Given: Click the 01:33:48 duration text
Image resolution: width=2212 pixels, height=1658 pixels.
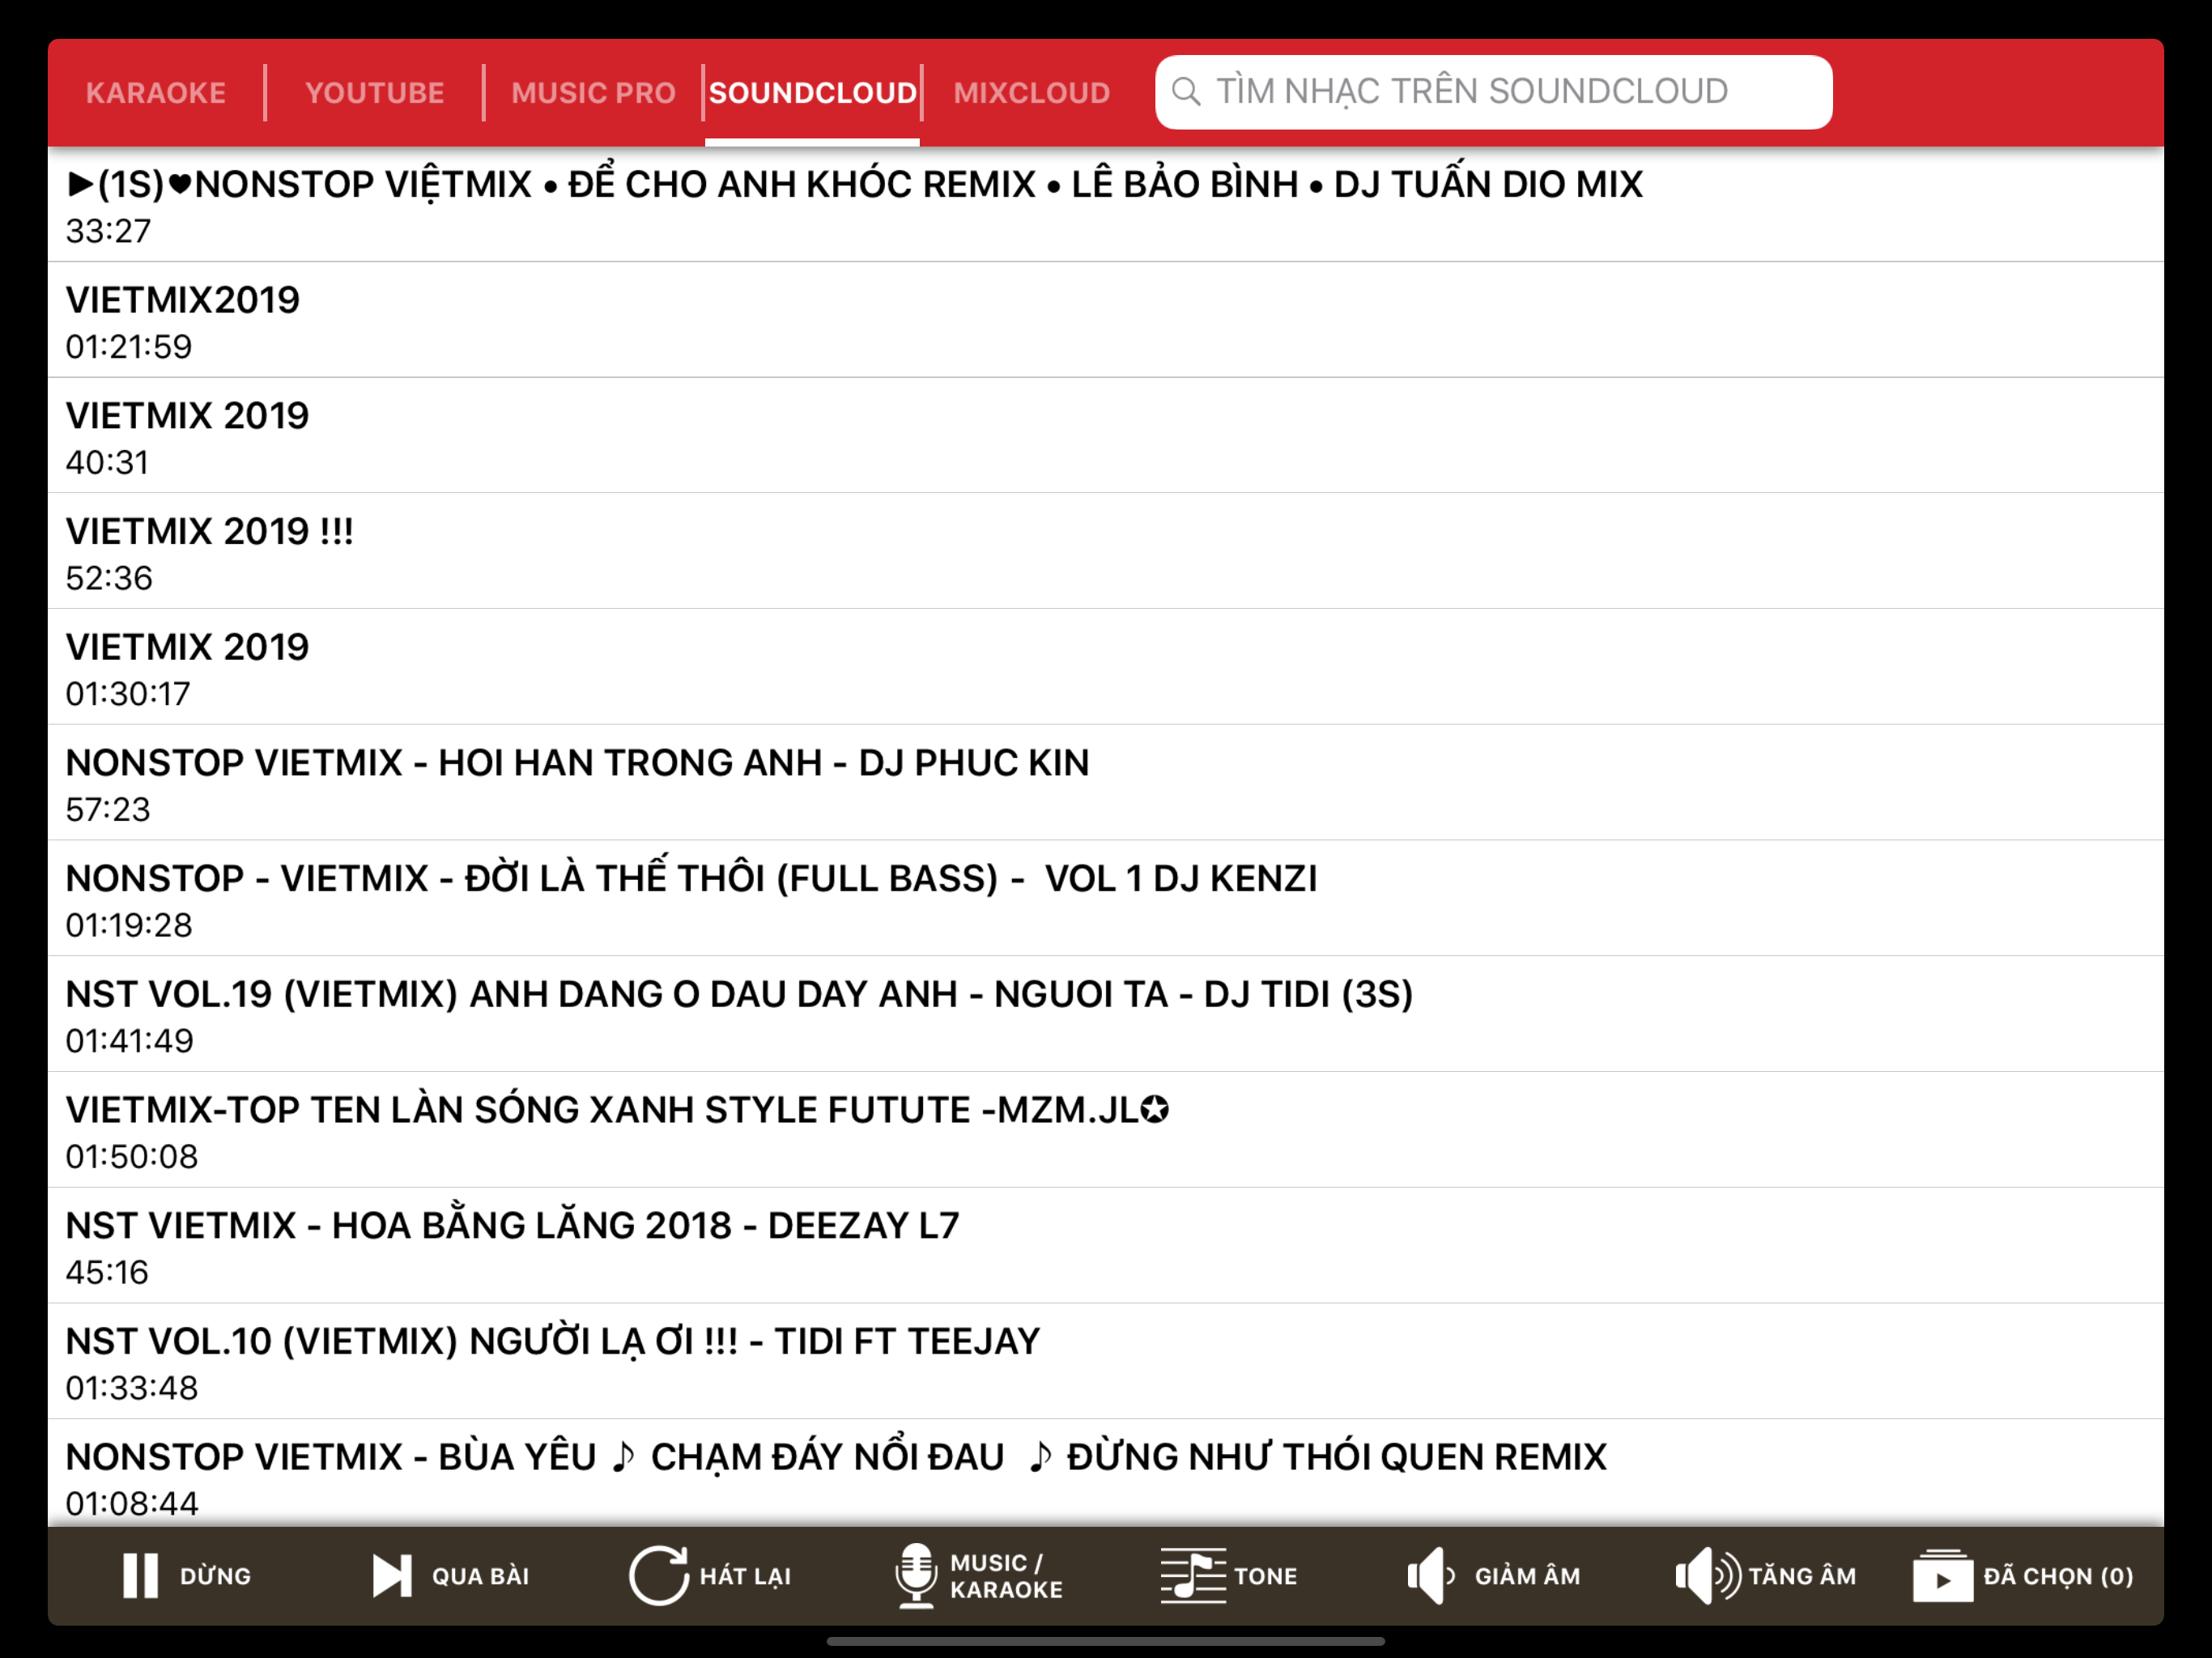Looking at the screenshot, I should 132,1388.
